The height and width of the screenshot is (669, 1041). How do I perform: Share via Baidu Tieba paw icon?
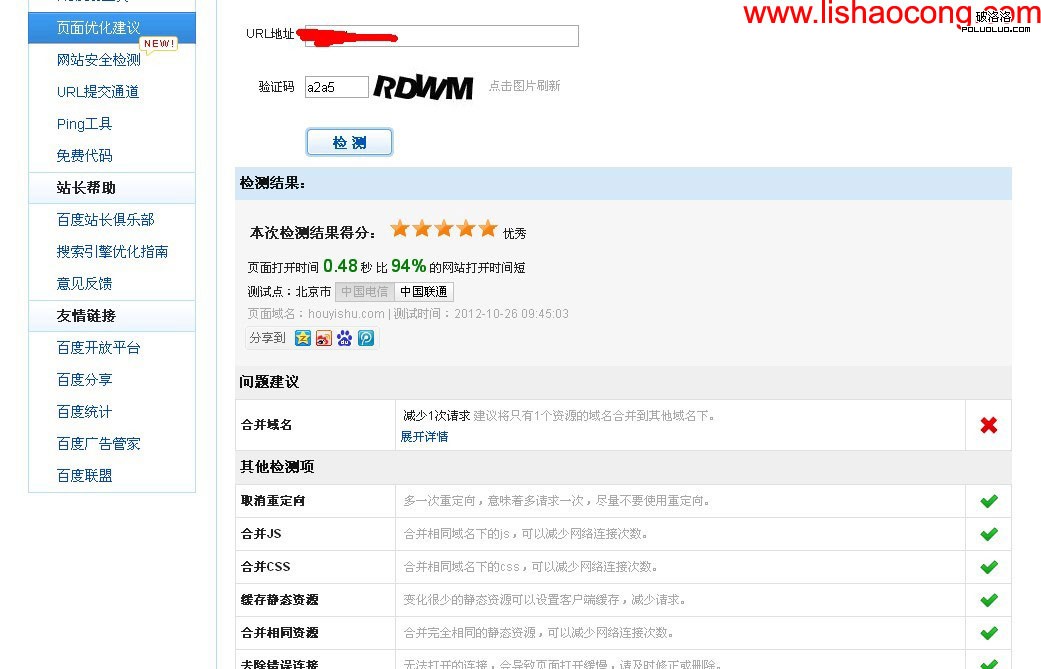click(345, 337)
